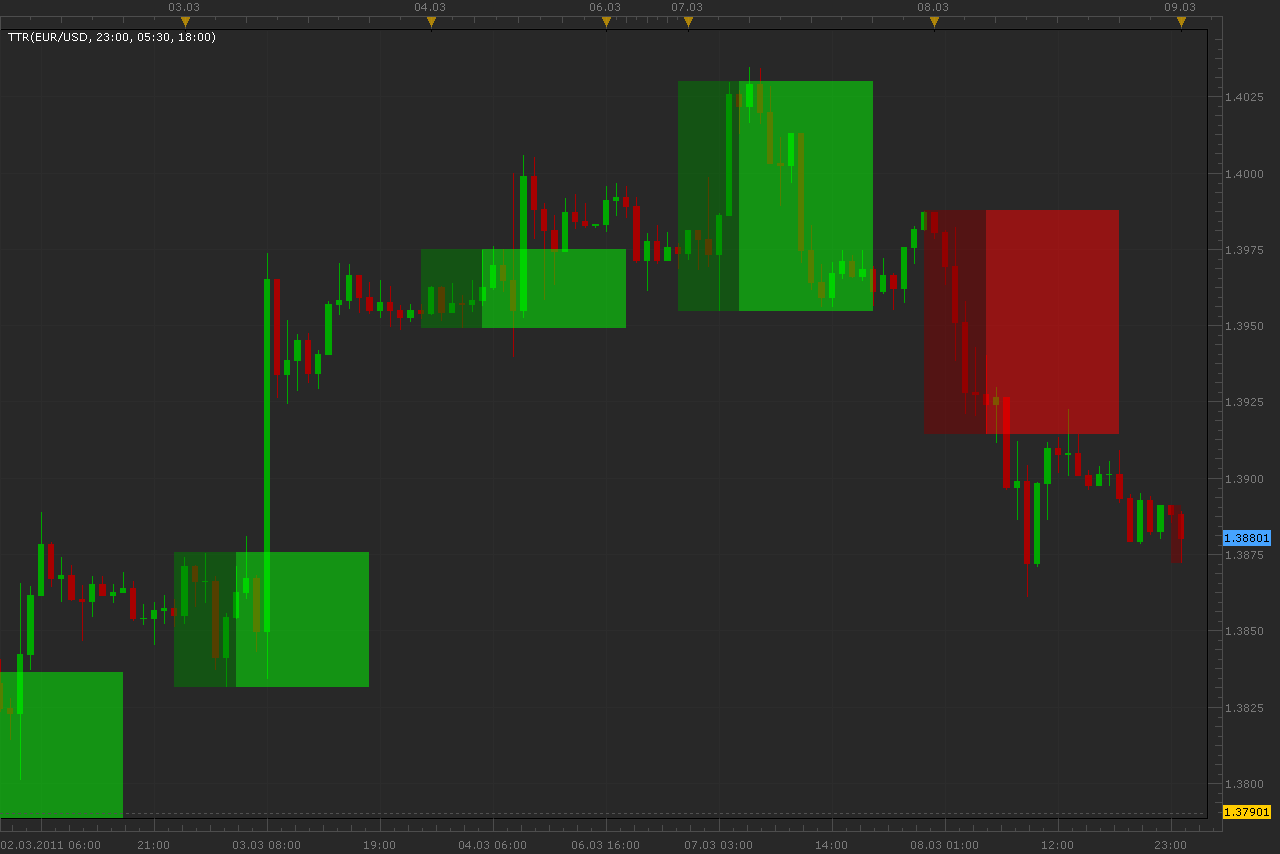Select the green TTR box spanning 03.03
The width and height of the screenshot is (1280, 854).
[x=271, y=619]
